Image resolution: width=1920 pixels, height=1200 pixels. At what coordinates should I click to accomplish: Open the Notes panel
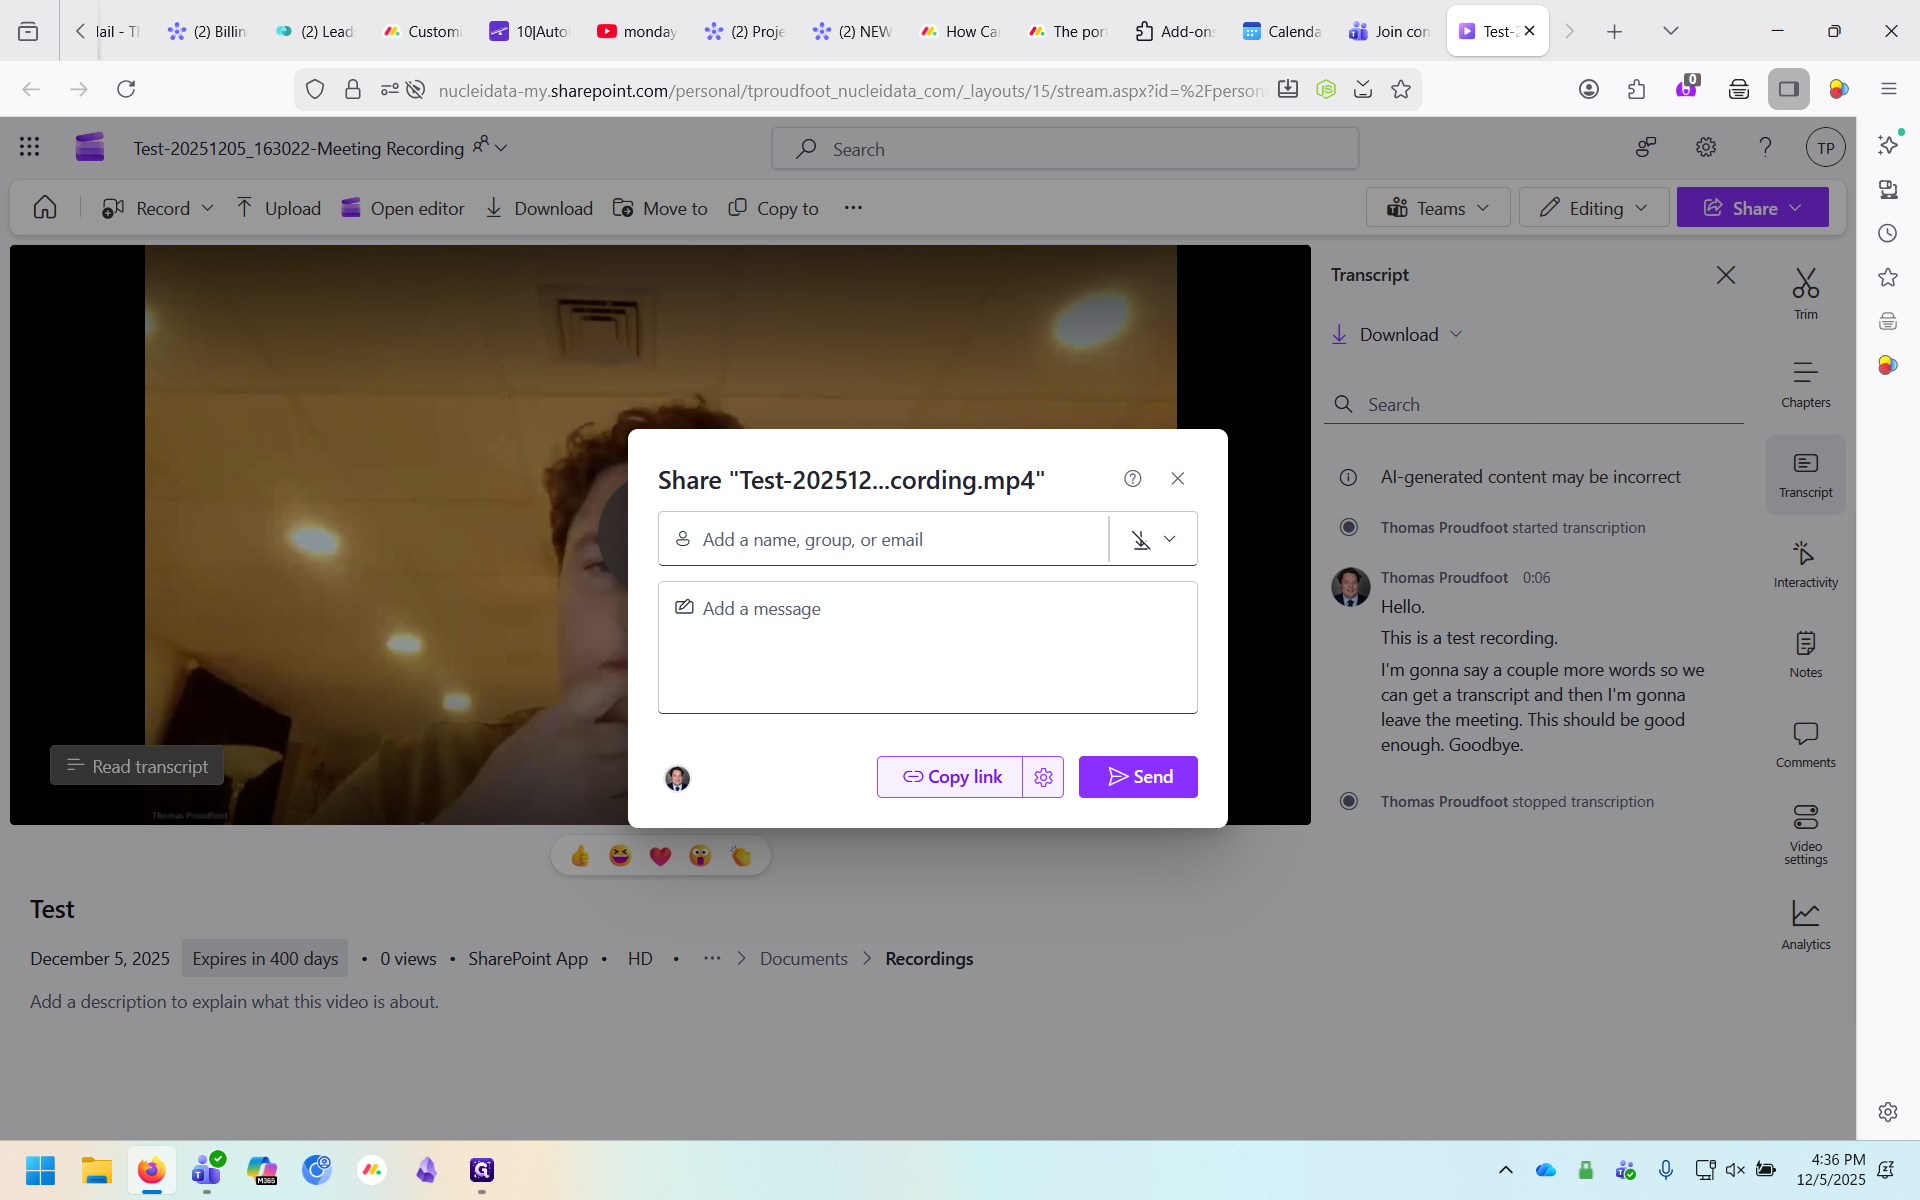tap(1805, 654)
